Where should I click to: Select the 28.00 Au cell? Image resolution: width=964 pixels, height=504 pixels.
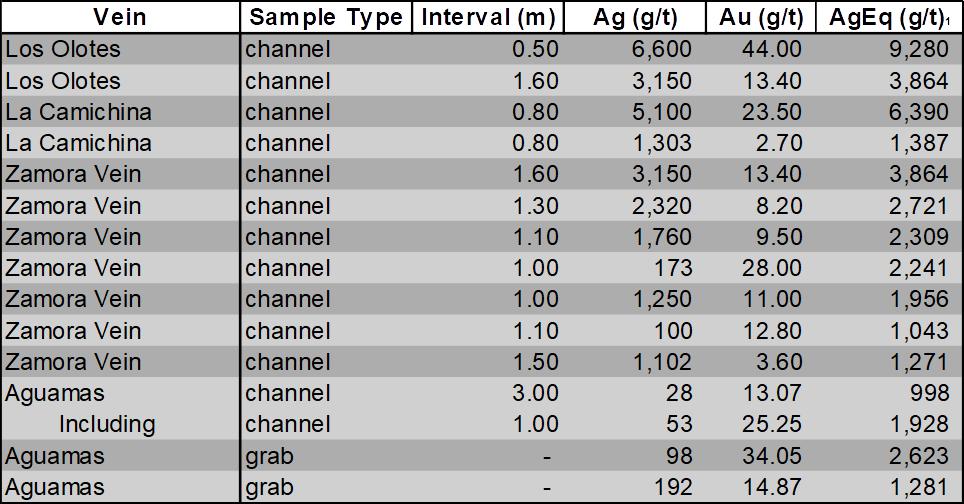coord(772,268)
